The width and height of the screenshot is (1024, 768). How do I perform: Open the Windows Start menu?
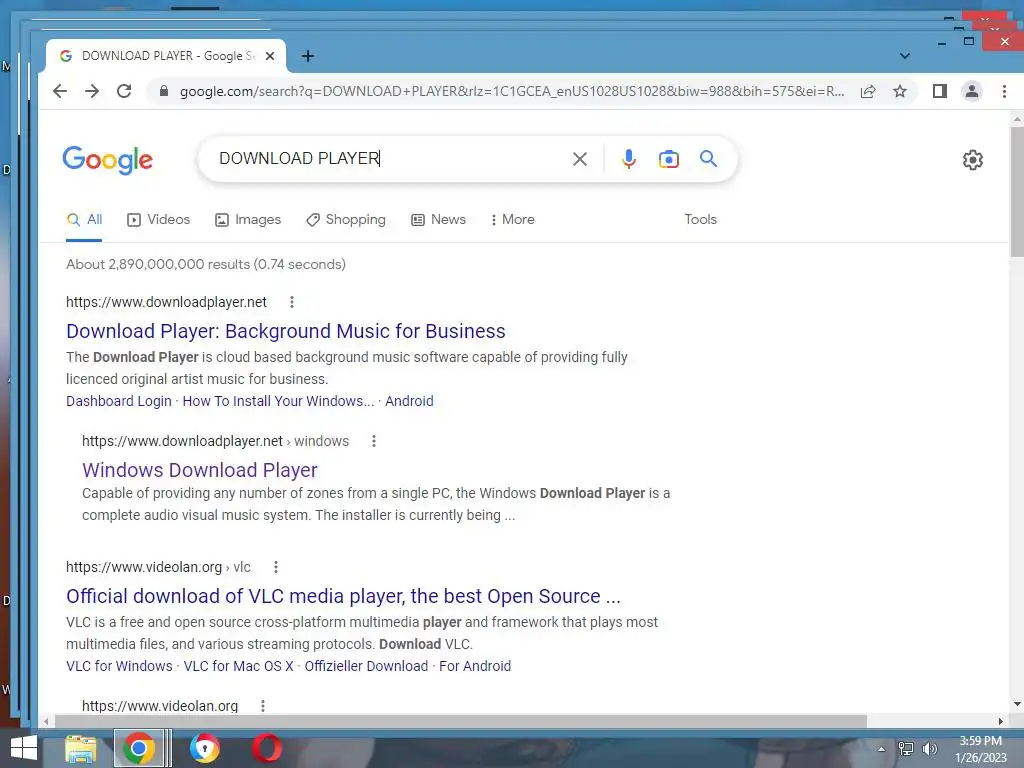tap(24, 749)
